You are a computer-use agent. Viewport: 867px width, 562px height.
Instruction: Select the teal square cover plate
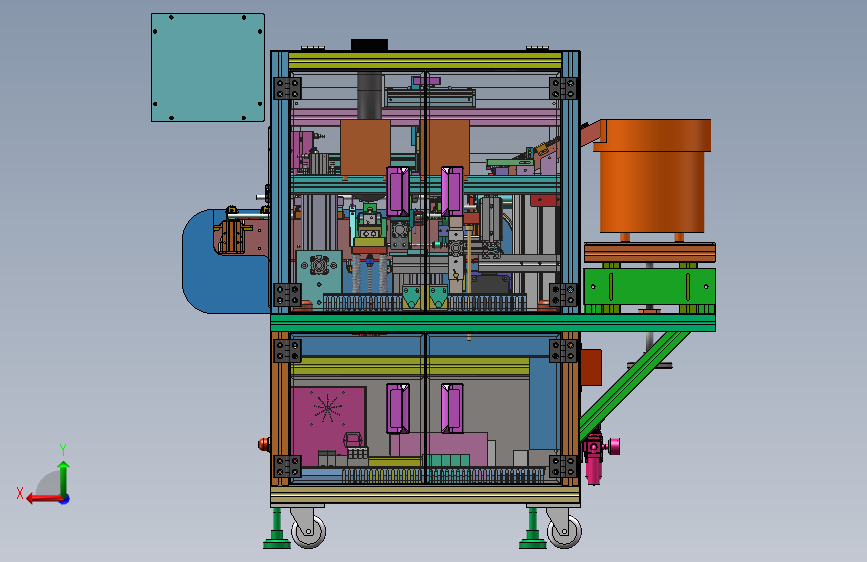coord(208,67)
